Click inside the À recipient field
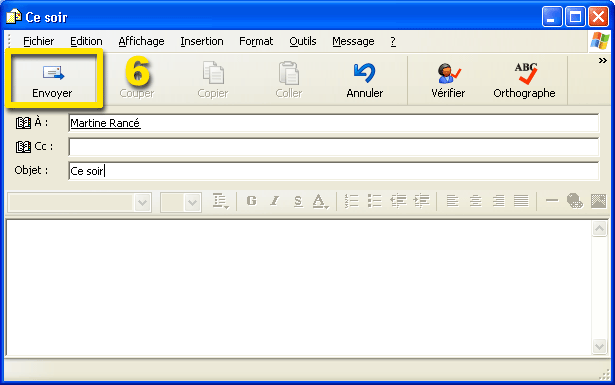The width and height of the screenshot is (615, 385). [334, 123]
